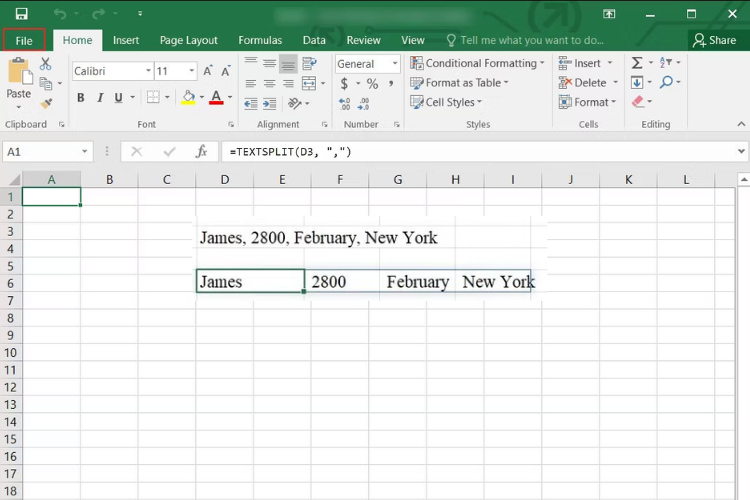Collapse the ribbon with chevron arrow

(x=741, y=124)
